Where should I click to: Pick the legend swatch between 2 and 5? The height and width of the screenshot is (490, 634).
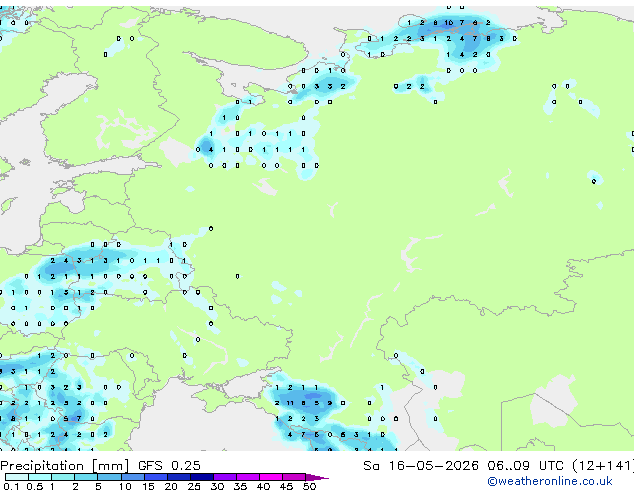(x=86, y=477)
